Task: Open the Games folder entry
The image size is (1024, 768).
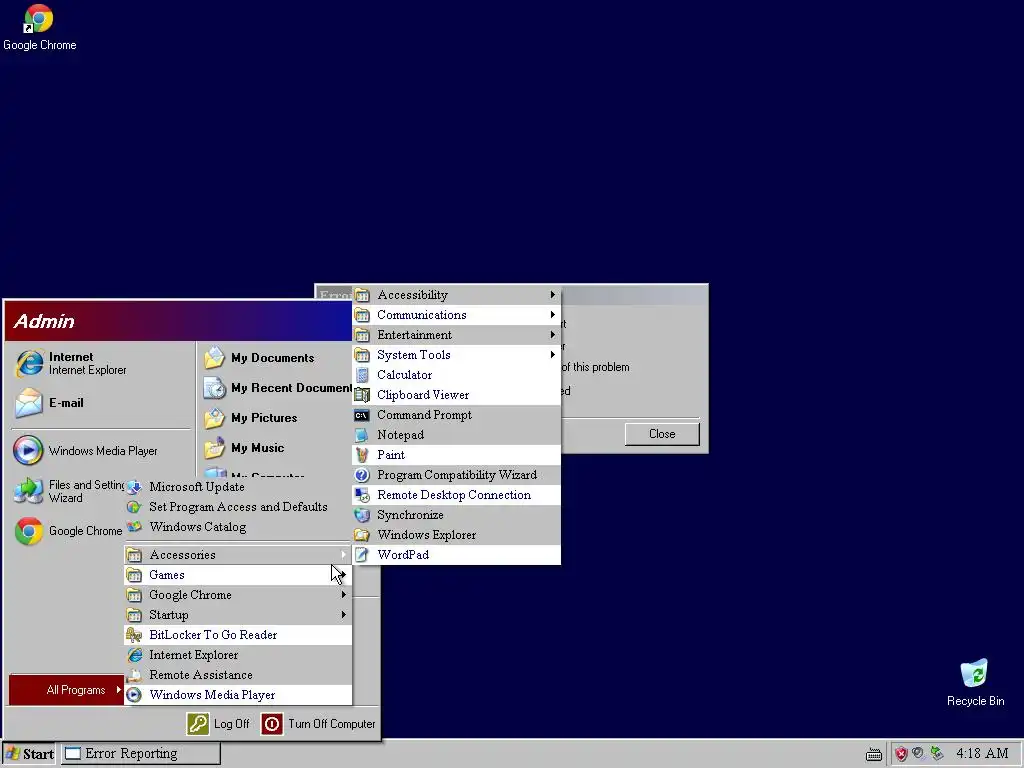Action: click(x=238, y=575)
